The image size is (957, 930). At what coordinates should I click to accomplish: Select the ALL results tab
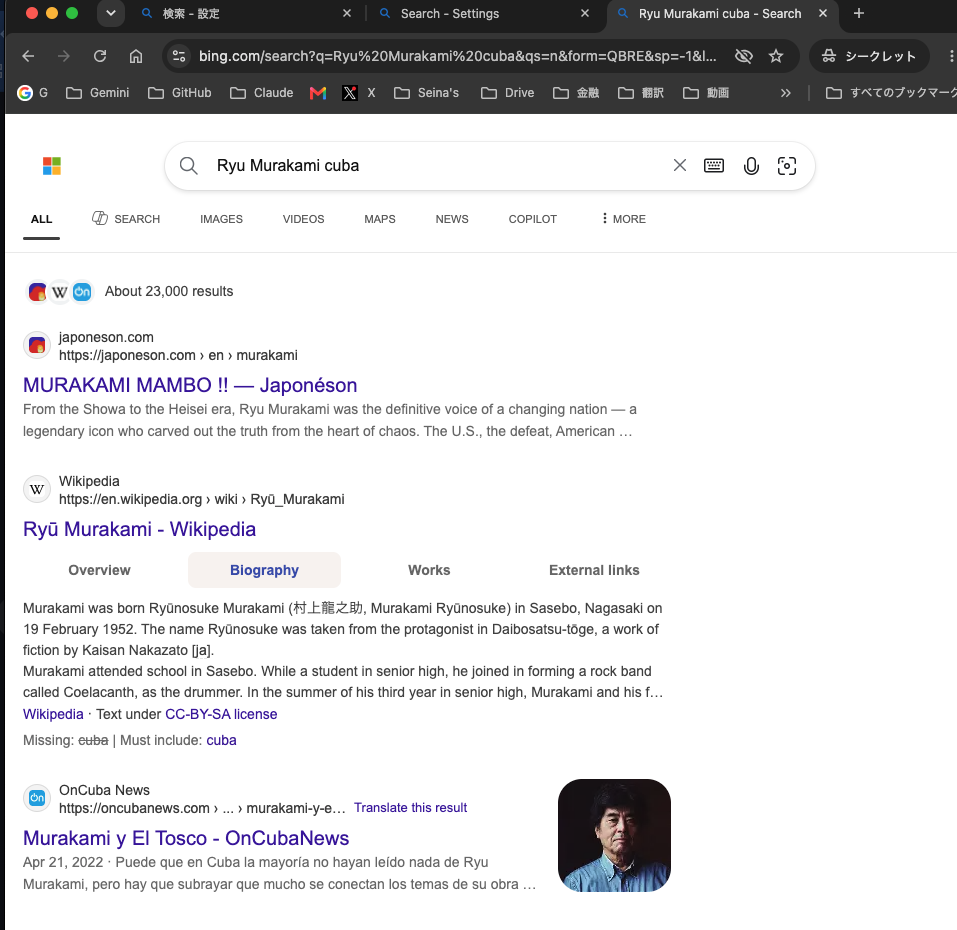point(42,219)
